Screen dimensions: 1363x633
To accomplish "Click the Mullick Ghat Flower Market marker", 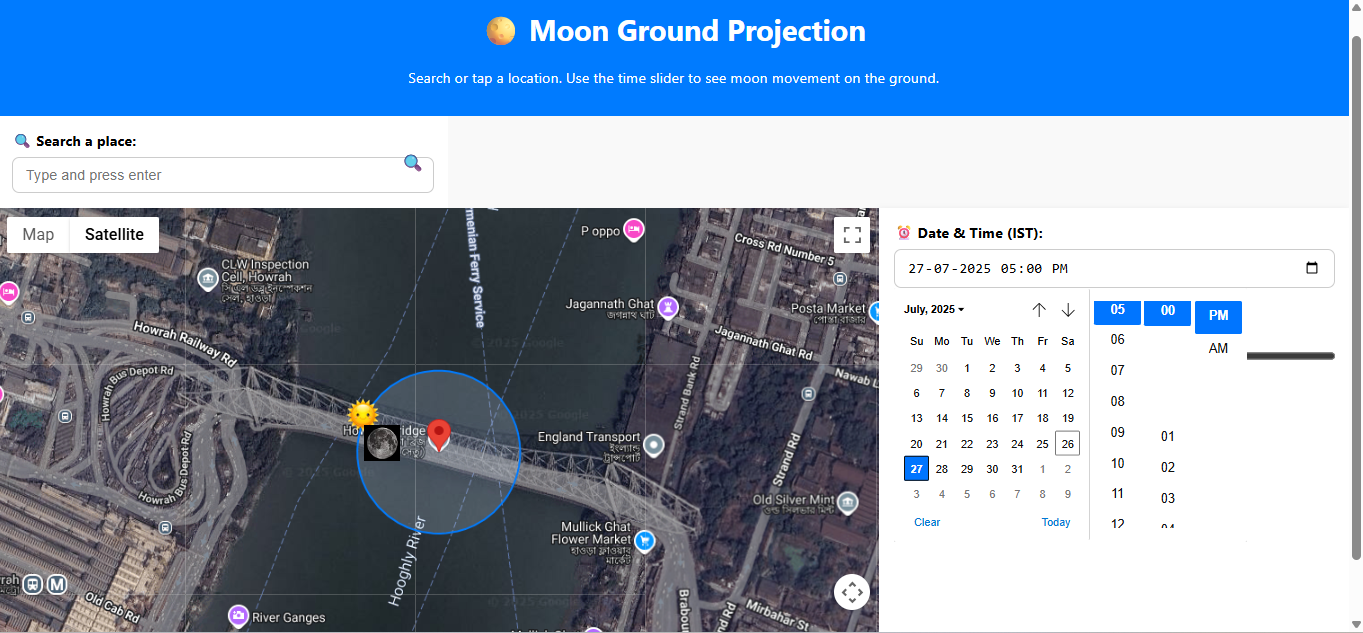I will (x=645, y=541).
